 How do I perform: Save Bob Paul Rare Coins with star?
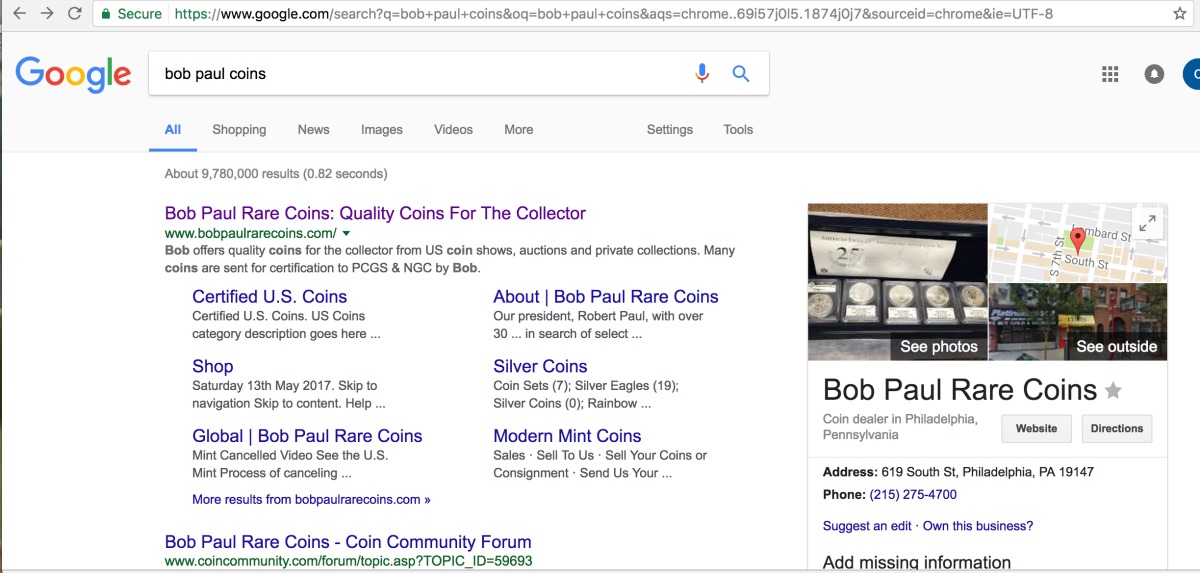coord(1113,391)
